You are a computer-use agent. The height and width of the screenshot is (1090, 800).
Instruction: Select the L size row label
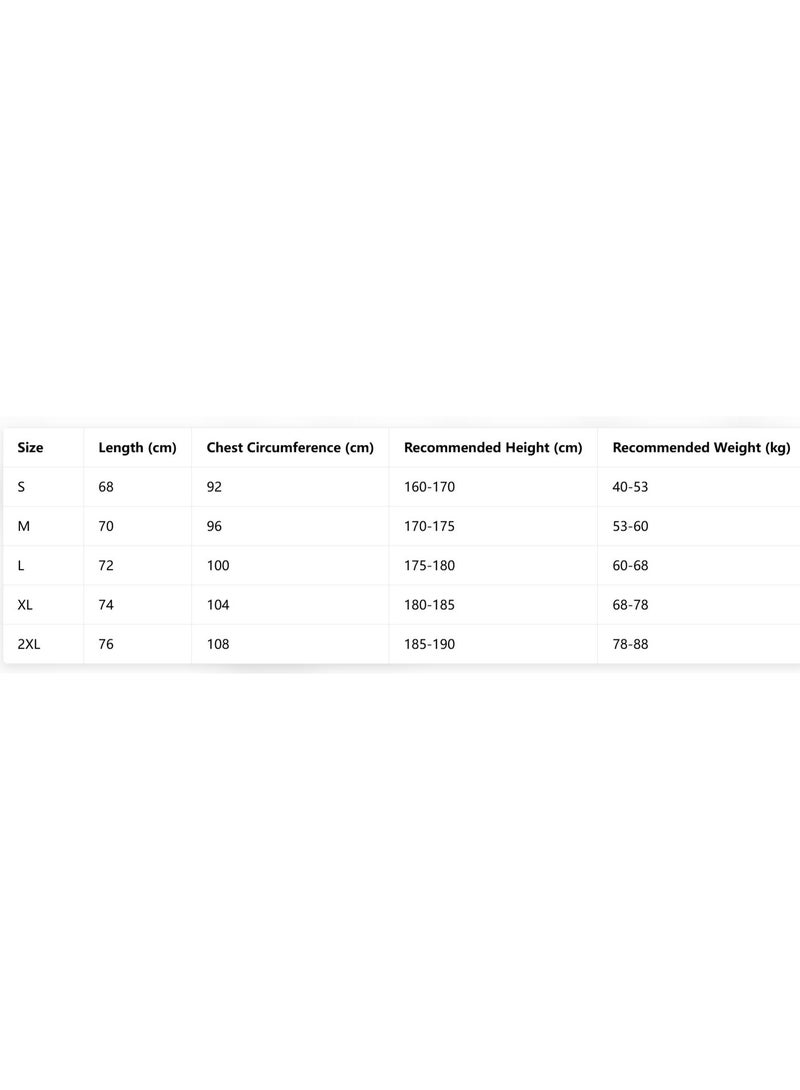[21, 566]
